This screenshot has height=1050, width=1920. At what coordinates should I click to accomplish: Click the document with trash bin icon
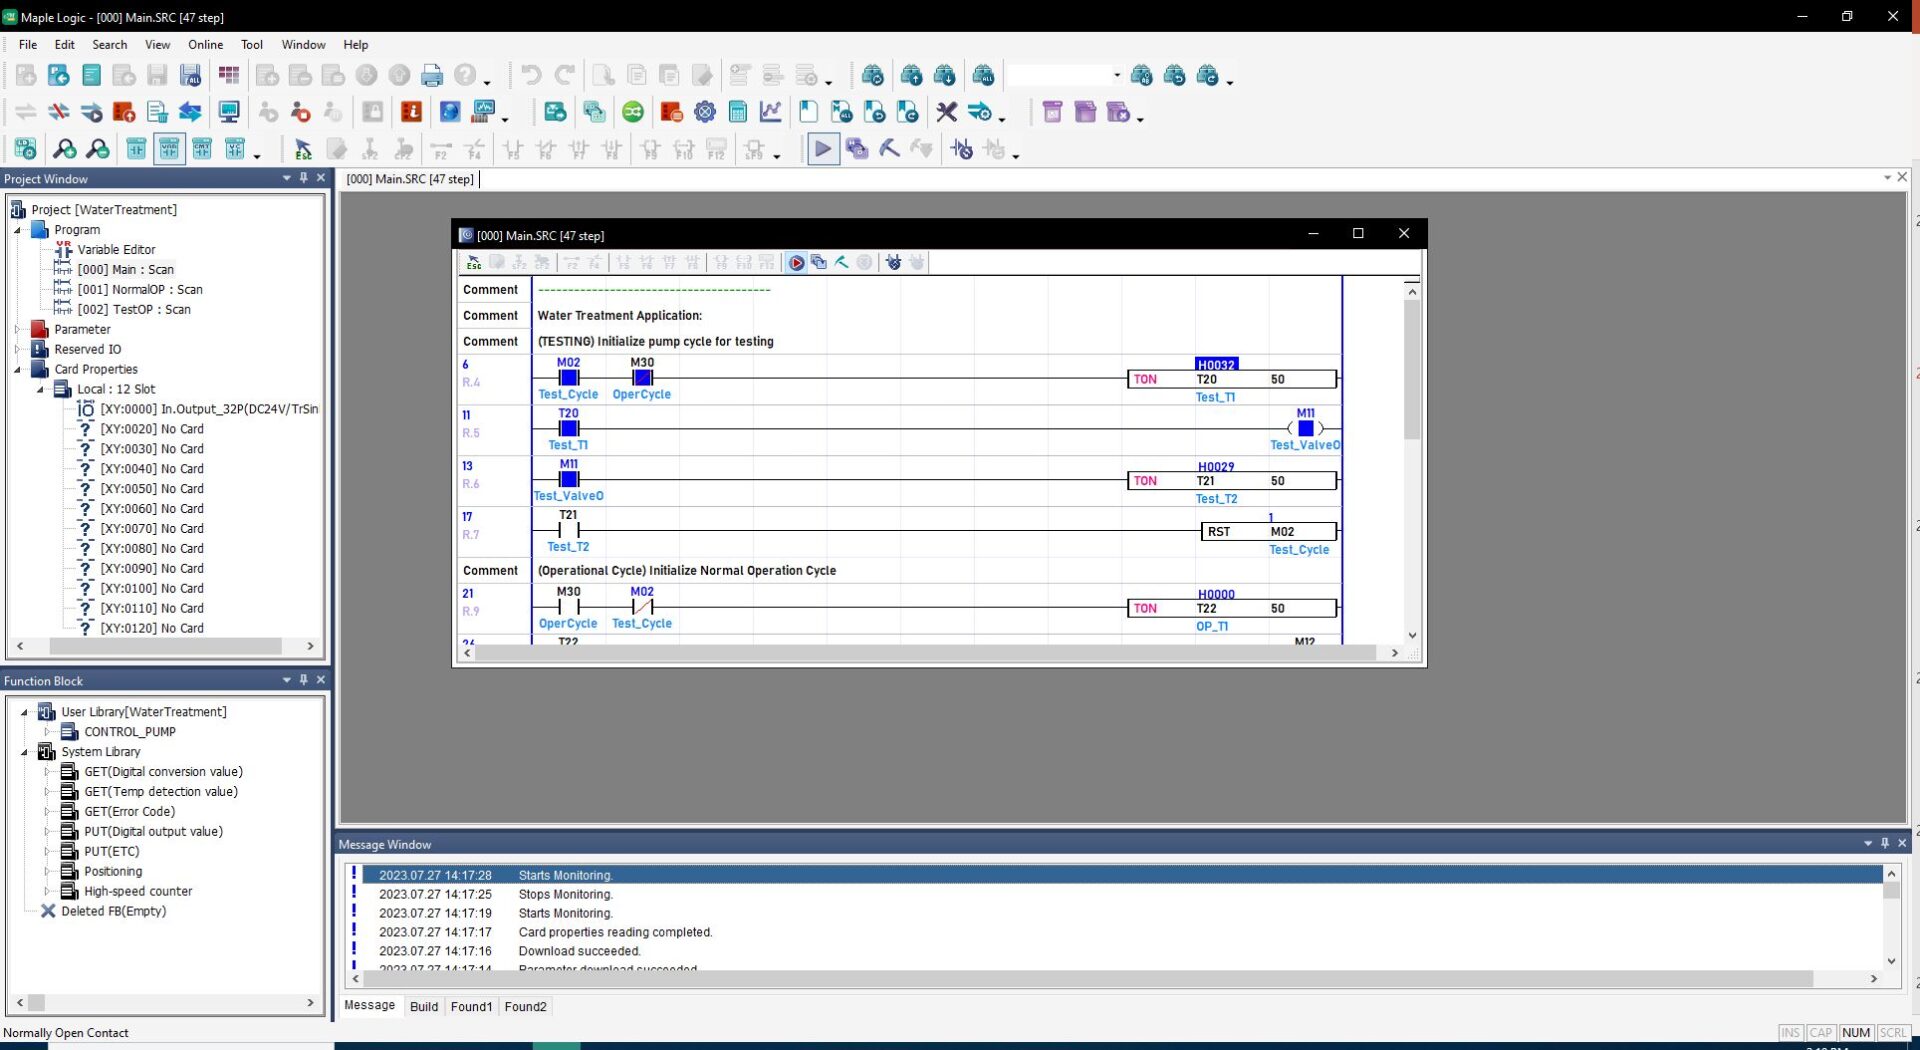tap(157, 112)
